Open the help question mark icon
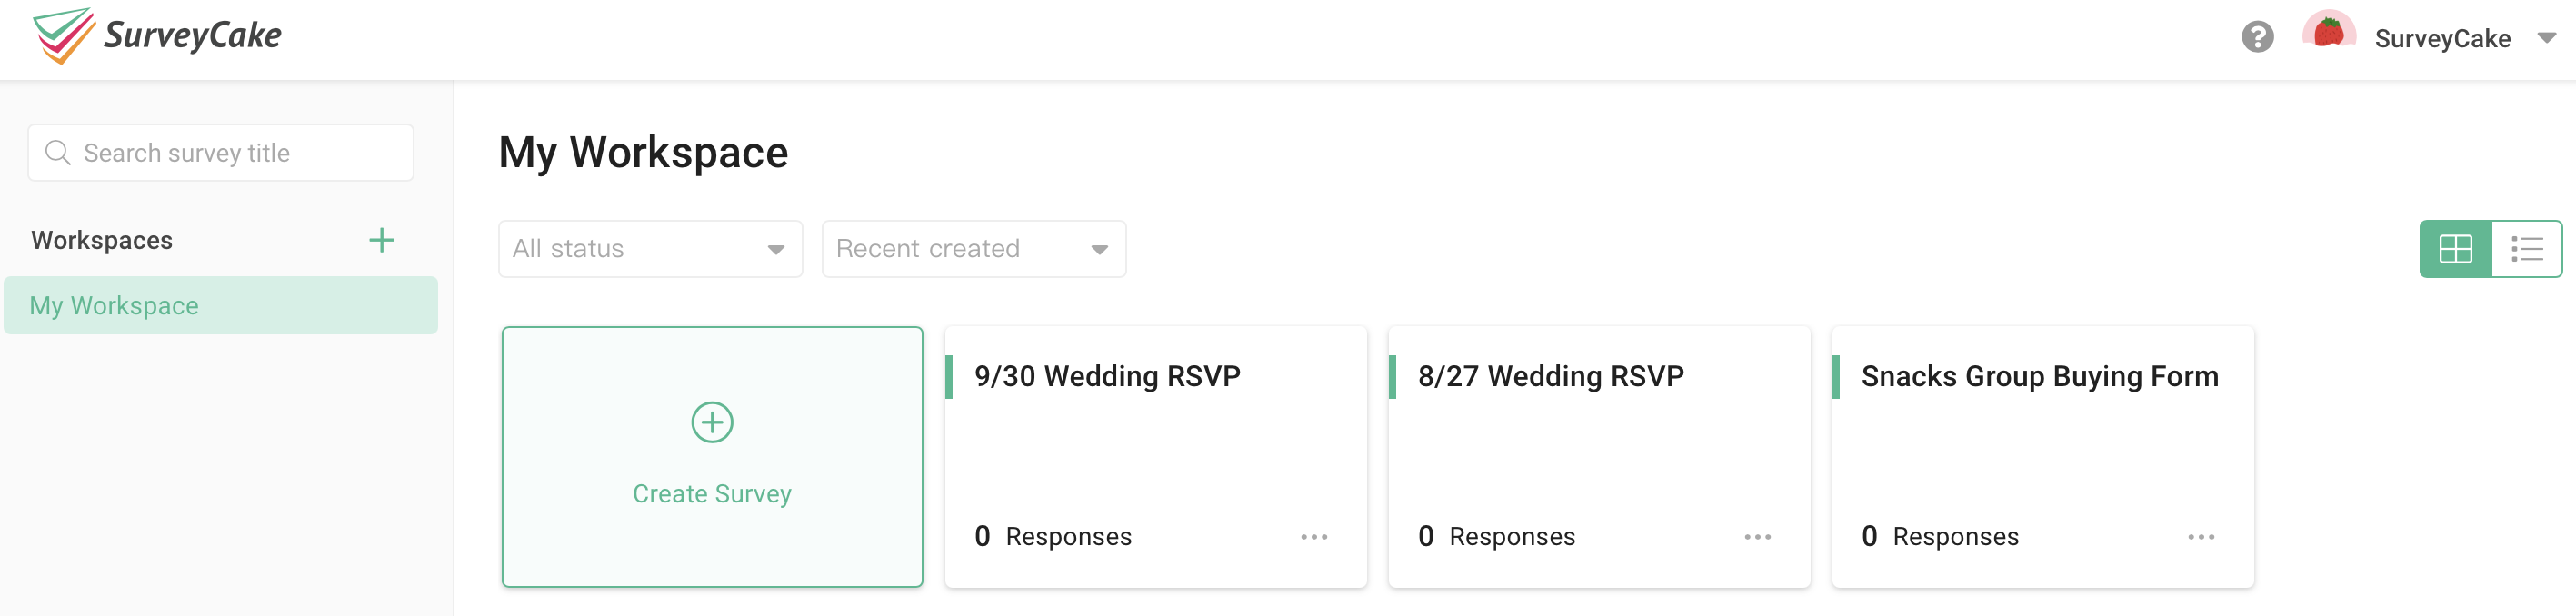This screenshot has width=2576, height=616. pyautogui.click(x=2258, y=38)
